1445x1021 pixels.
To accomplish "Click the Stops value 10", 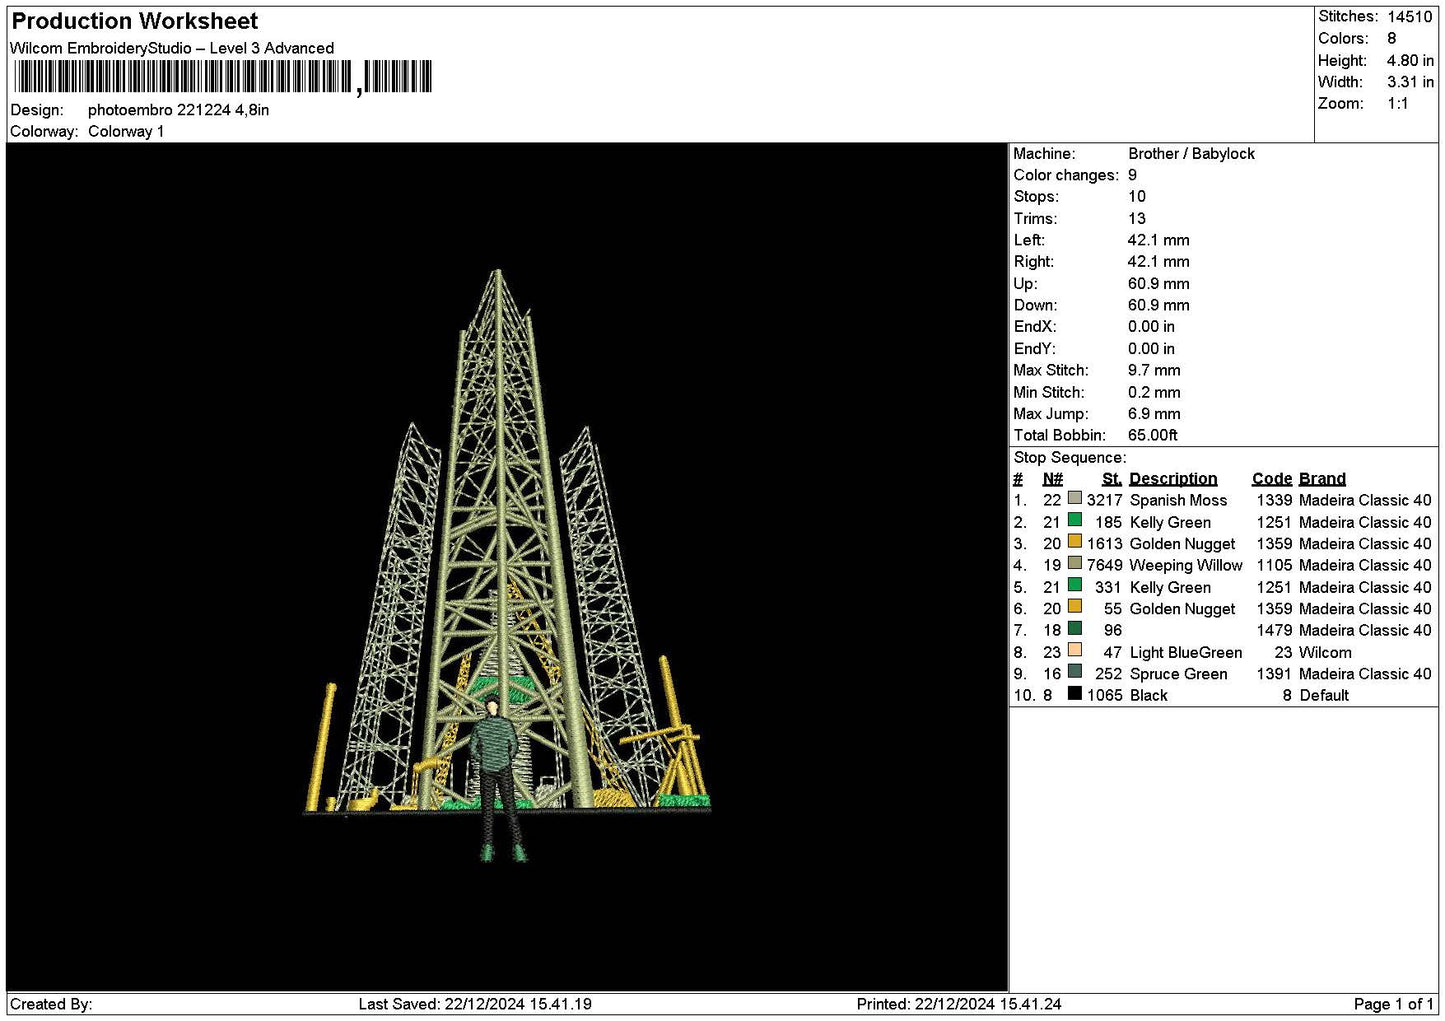I will coord(1137,197).
